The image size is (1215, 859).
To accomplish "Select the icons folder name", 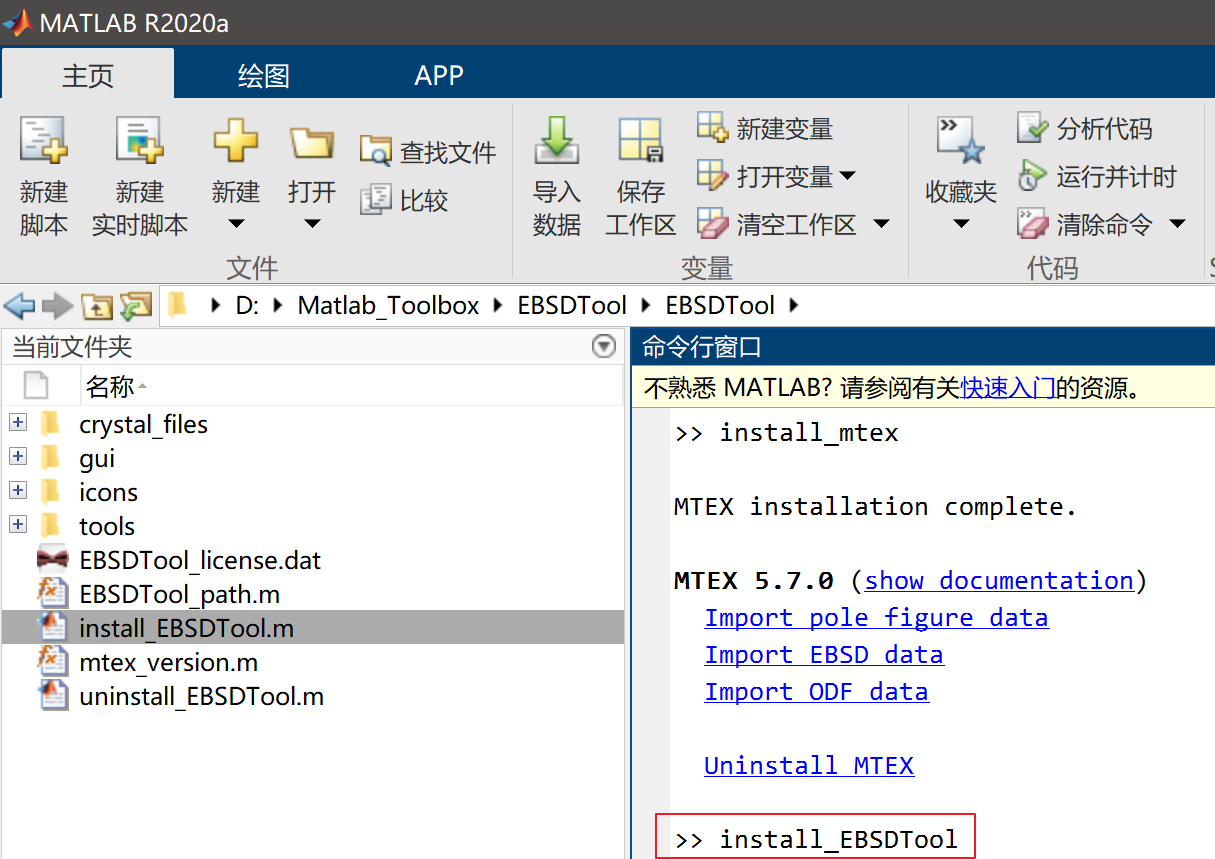I will pos(108,492).
